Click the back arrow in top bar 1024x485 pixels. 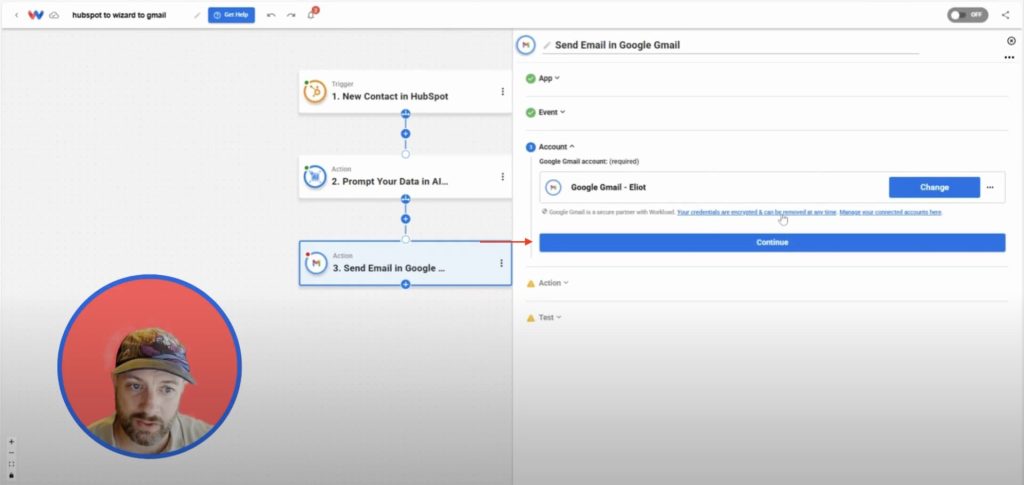16,15
